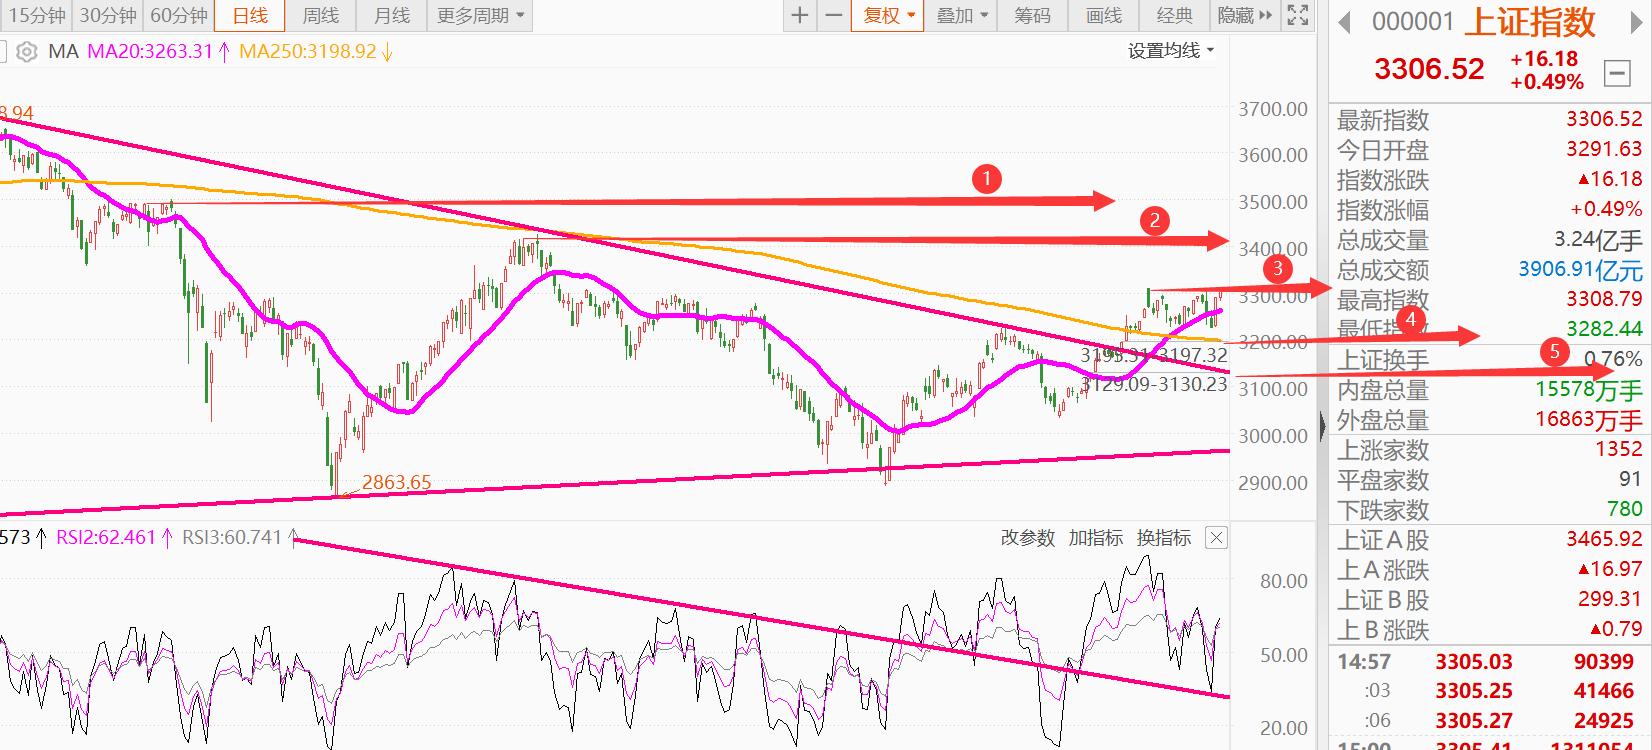Image resolution: width=1652 pixels, height=750 pixels.
Task: Zoom in chart with plus button
Action: pyautogui.click(x=799, y=15)
